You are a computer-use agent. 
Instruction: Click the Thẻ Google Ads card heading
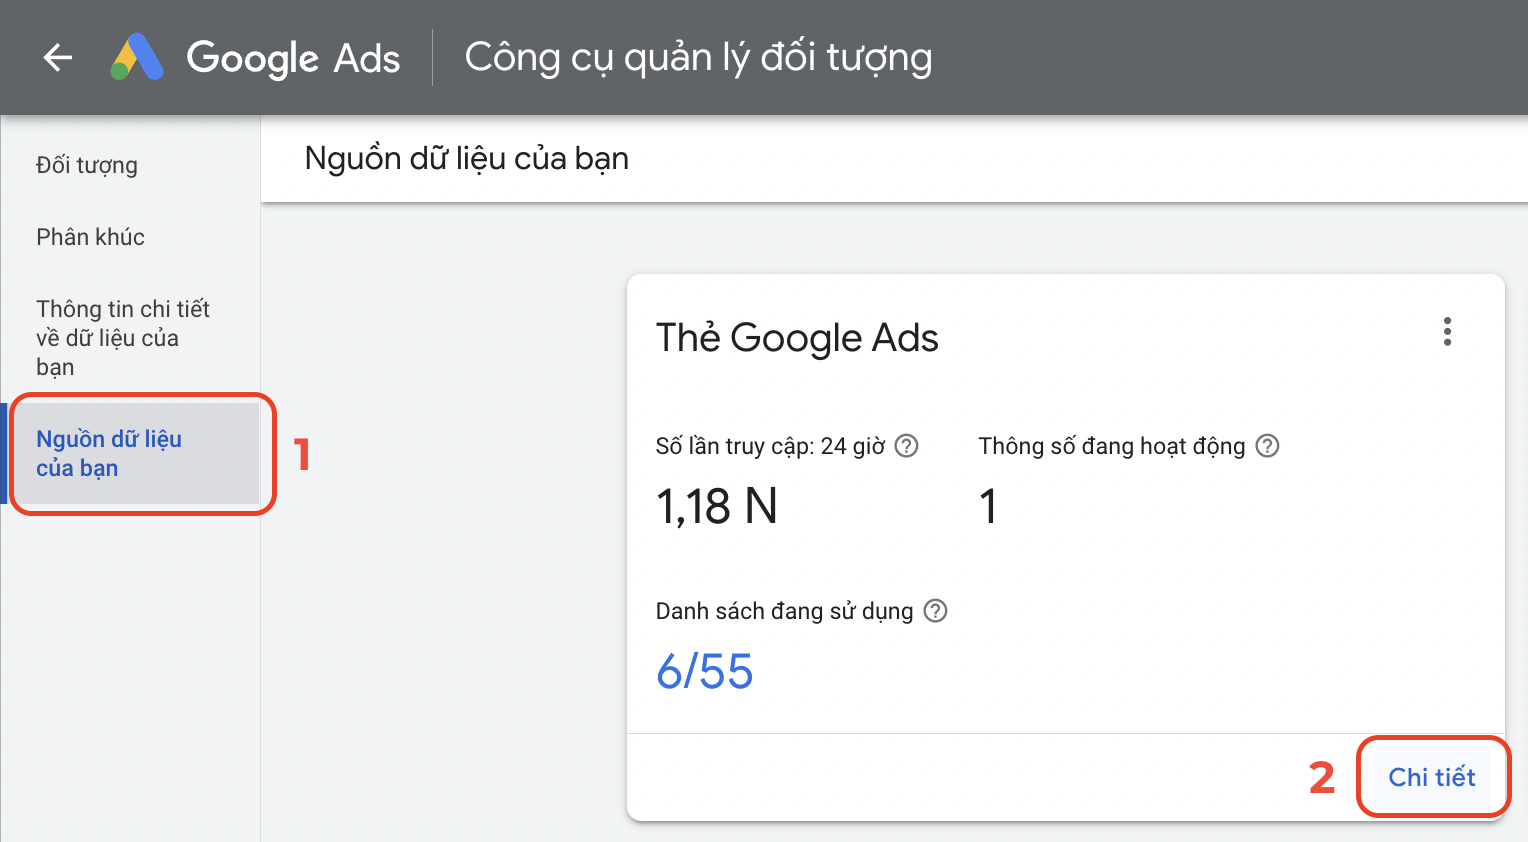[797, 338]
